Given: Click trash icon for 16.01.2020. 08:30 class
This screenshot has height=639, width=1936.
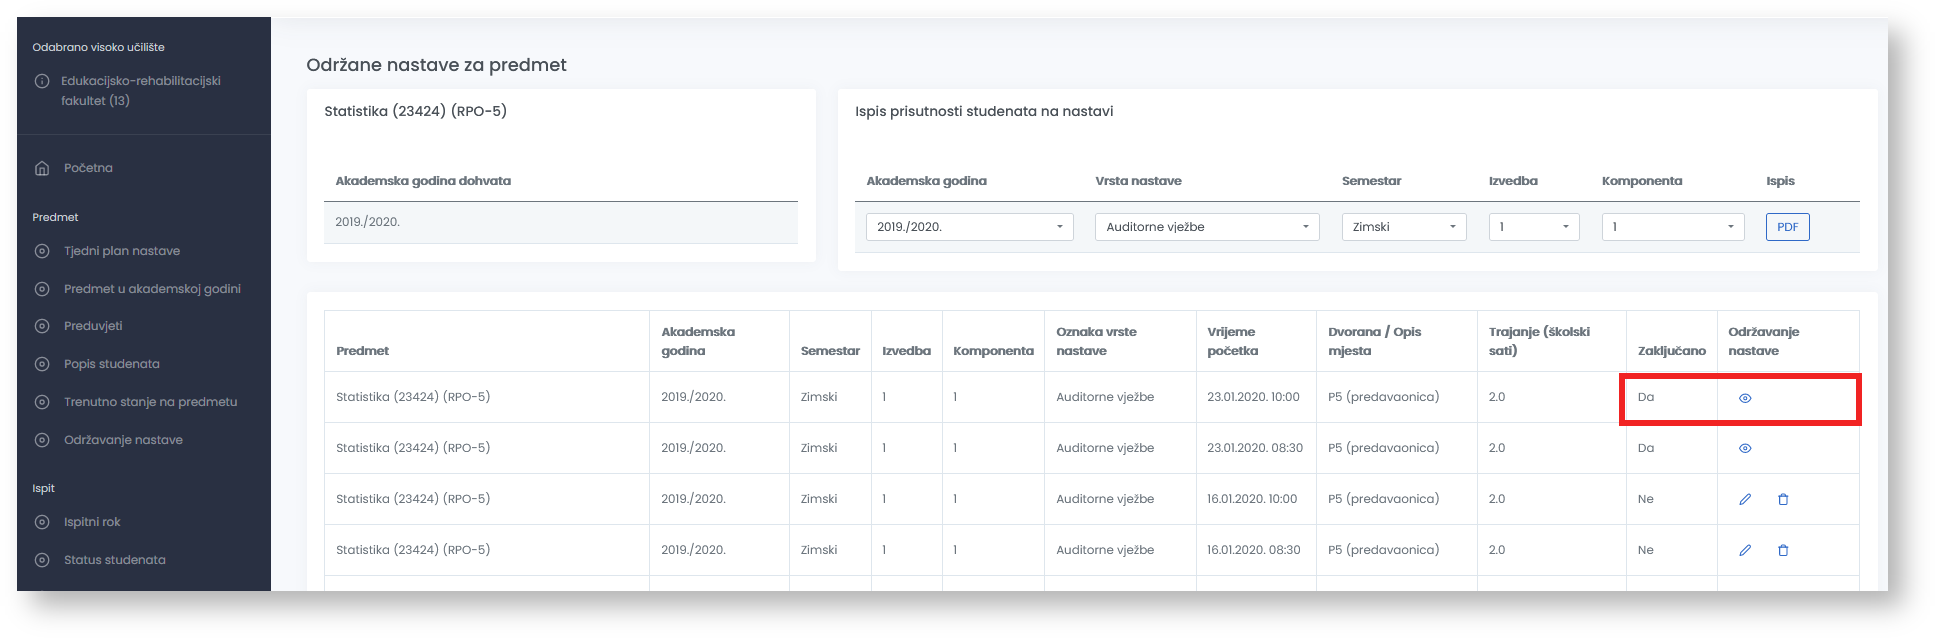Looking at the screenshot, I should coord(1783,550).
